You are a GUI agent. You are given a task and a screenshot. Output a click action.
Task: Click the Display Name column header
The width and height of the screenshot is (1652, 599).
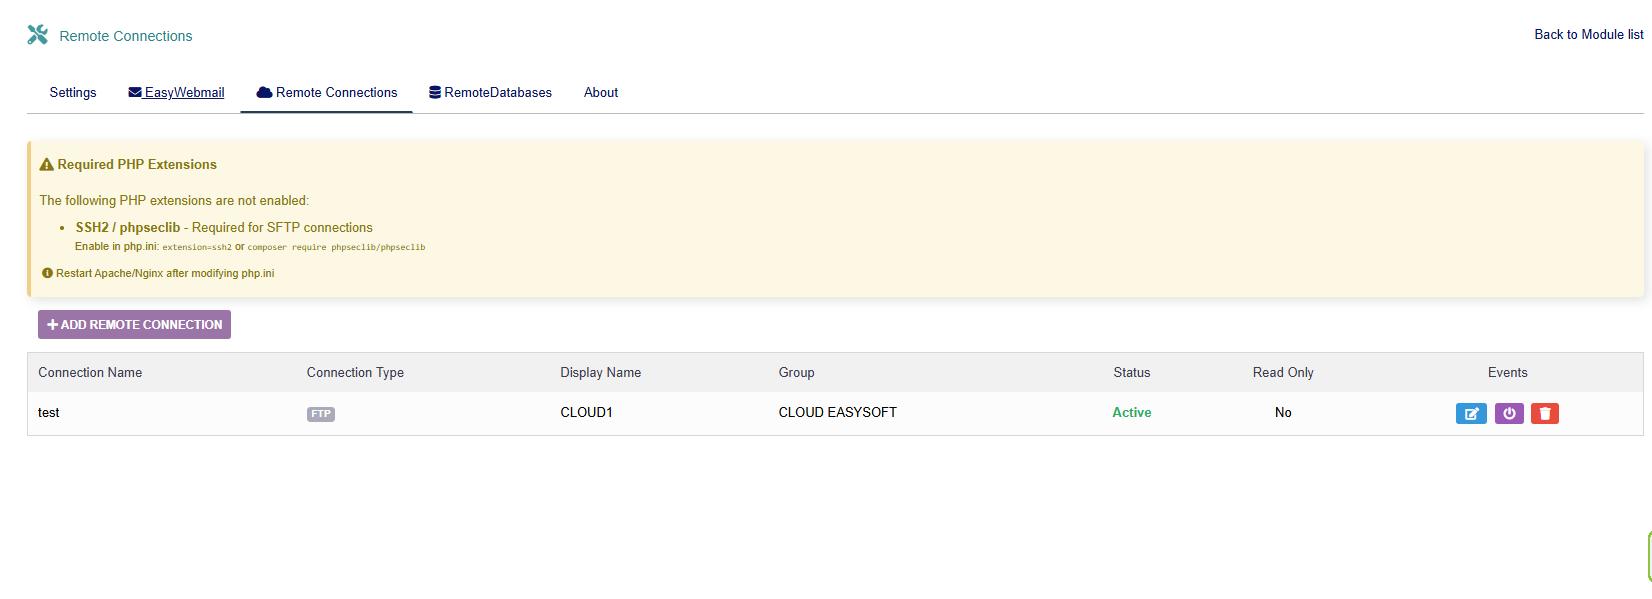(600, 372)
